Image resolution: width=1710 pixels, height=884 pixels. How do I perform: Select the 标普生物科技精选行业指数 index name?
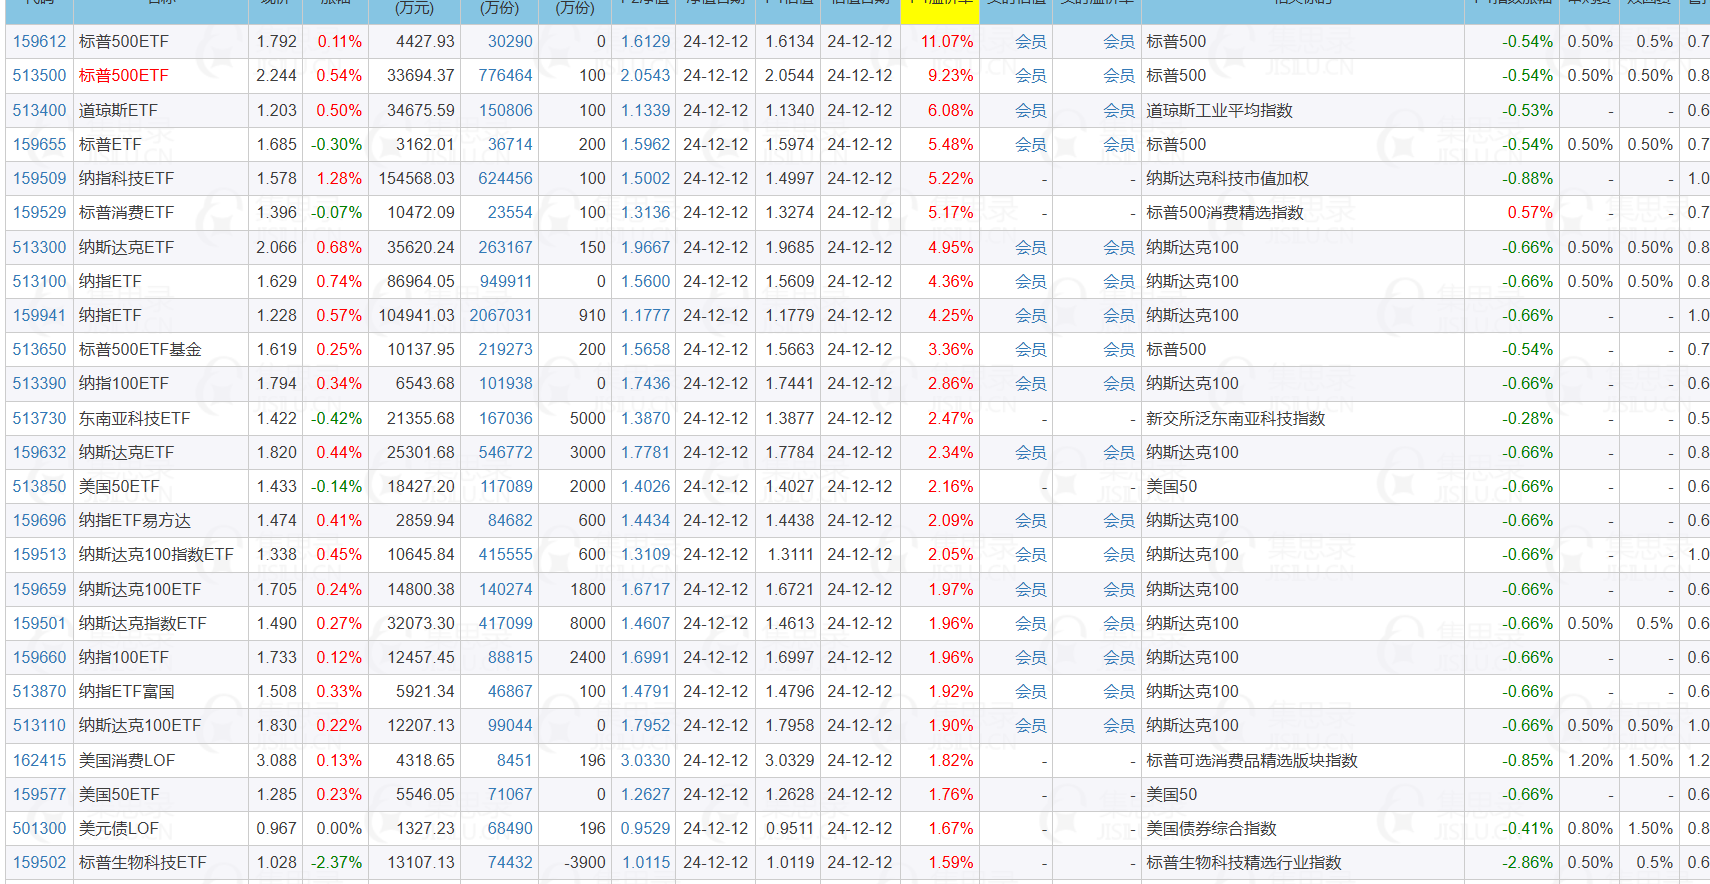[1243, 862]
